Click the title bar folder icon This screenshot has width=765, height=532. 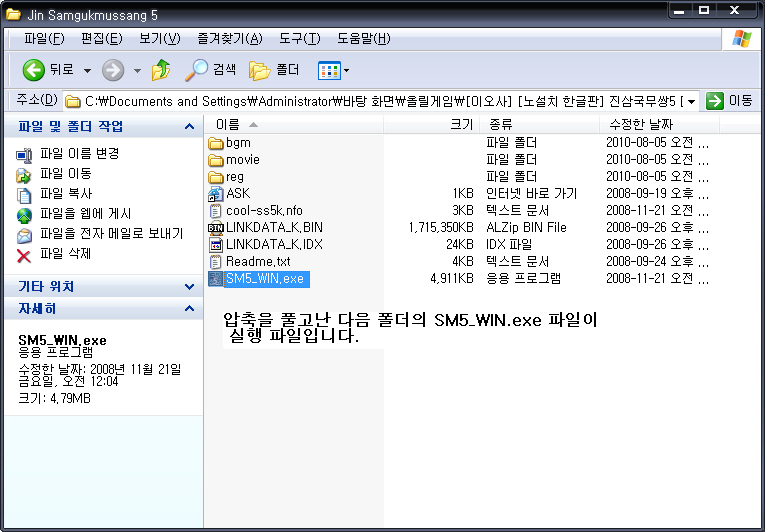(x=13, y=15)
